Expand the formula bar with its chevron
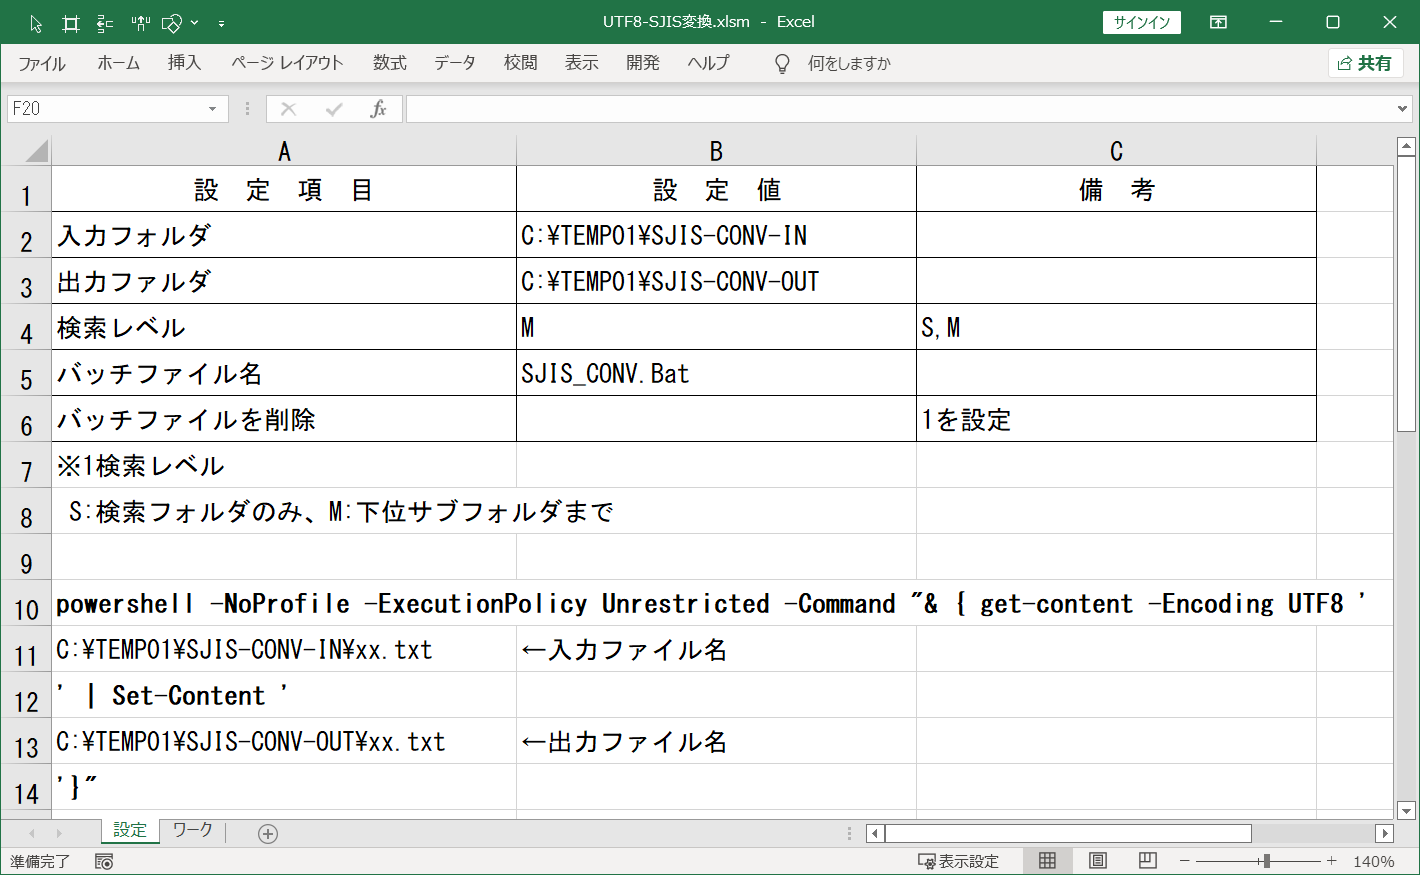This screenshot has width=1420, height=875. [x=1401, y=108]
